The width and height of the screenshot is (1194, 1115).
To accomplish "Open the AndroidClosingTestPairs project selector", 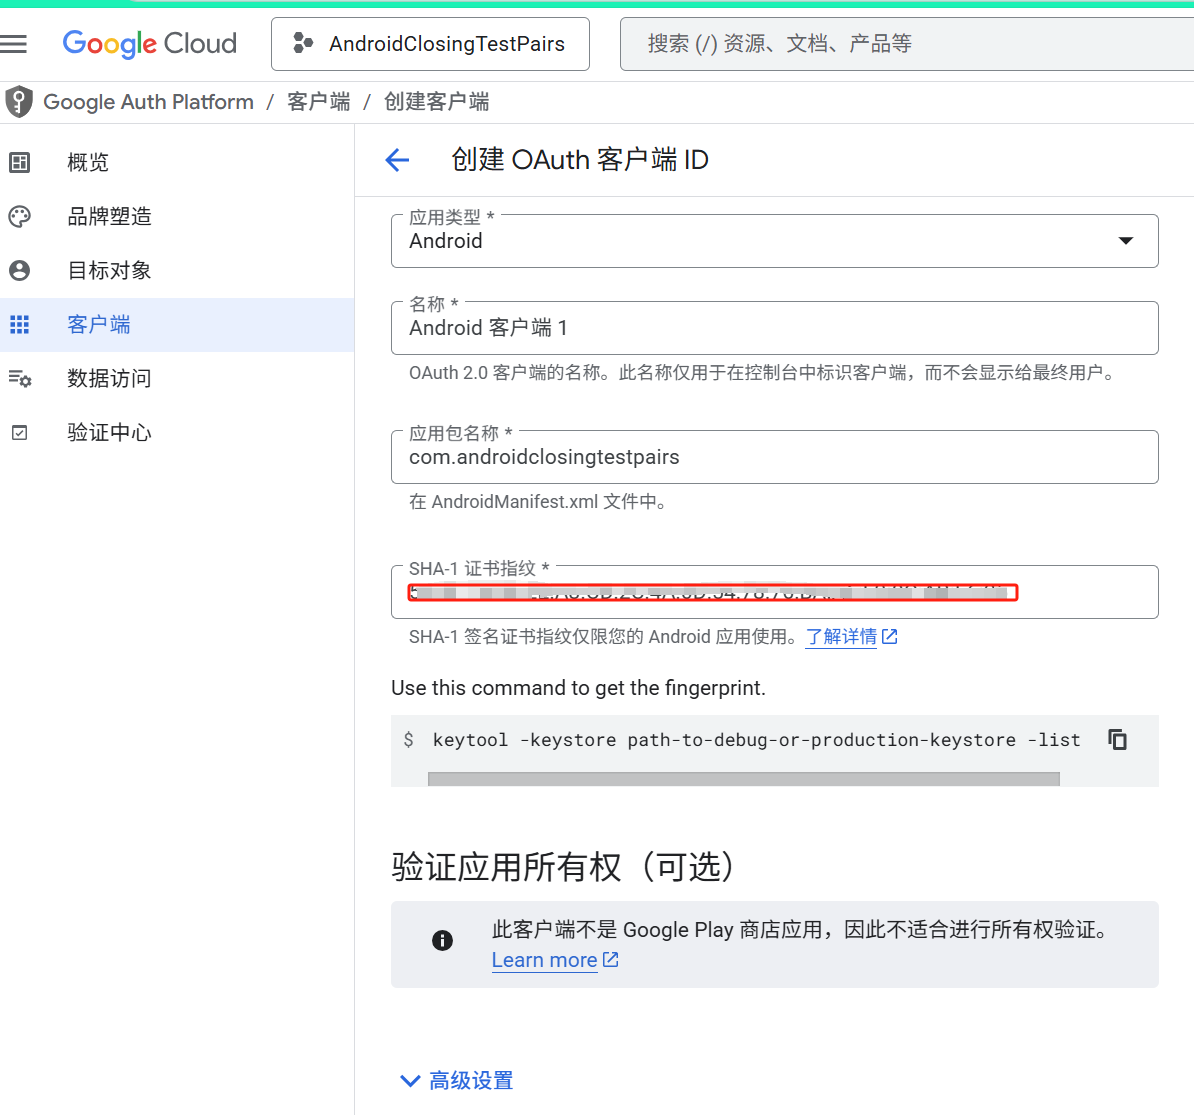I will click(x=430, y=44).
